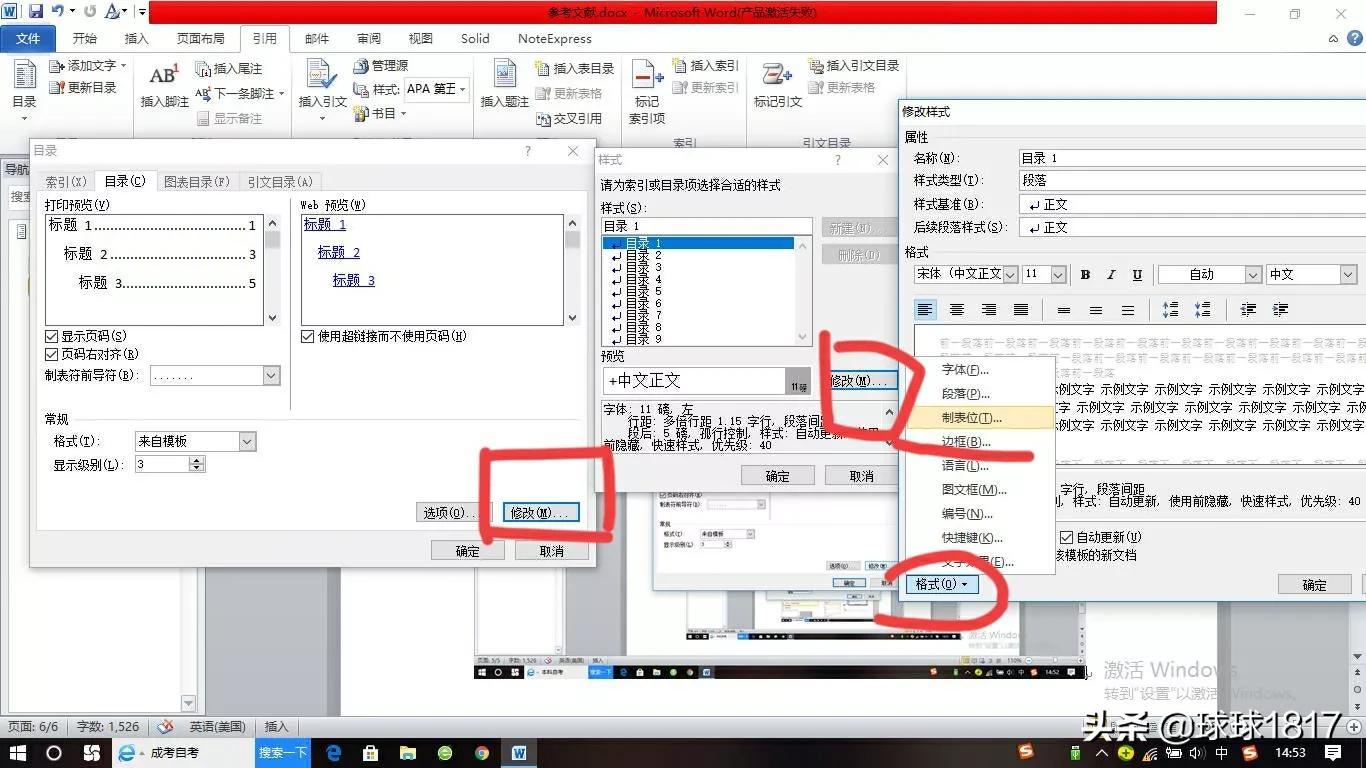Toggle 使用超链接而不使用页码 checkbox
This screenshot has width=1366, height=768.
tap(308, 337)
